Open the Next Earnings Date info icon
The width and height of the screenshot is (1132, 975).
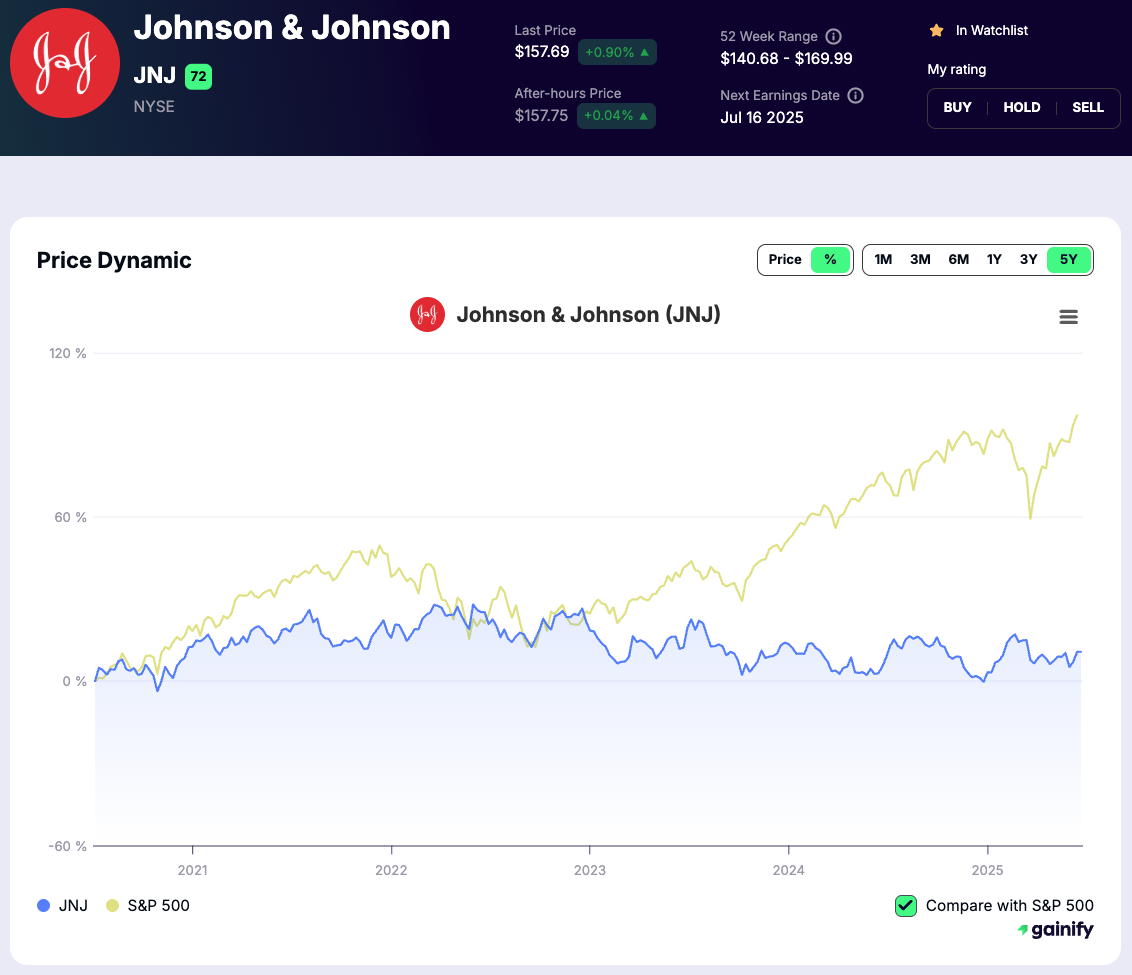(x=855, y=95)
